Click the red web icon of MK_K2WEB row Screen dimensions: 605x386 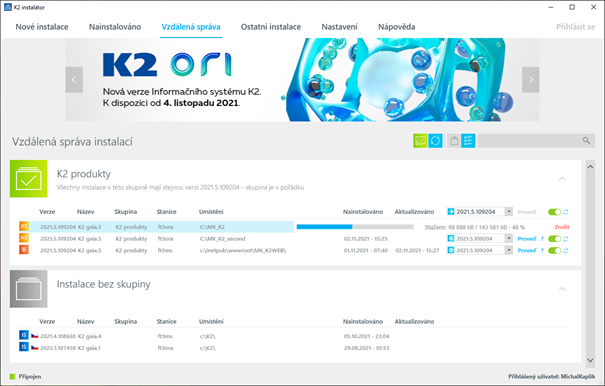[24, 250]
